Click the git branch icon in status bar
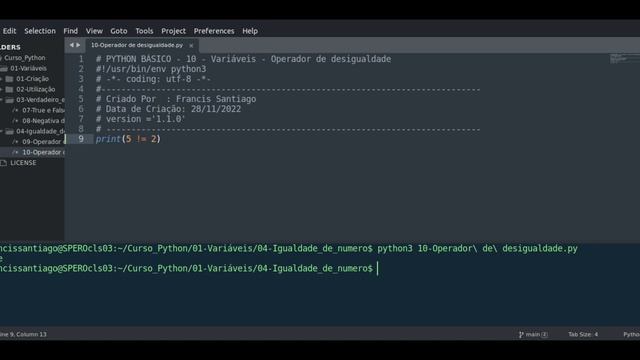Screen dimensions: 640x360 (x=521, y=334)
